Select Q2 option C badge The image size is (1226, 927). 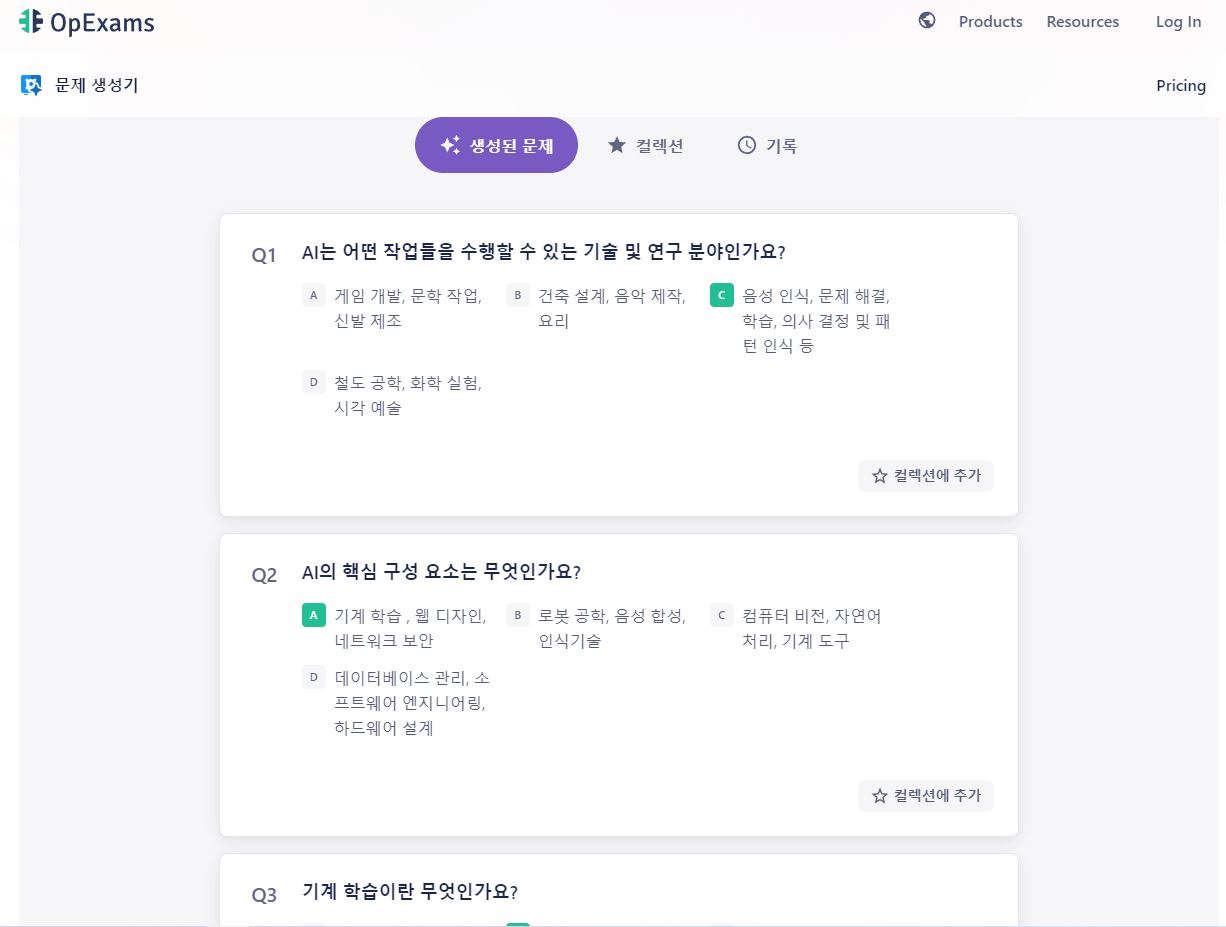(x=721, y=615)
